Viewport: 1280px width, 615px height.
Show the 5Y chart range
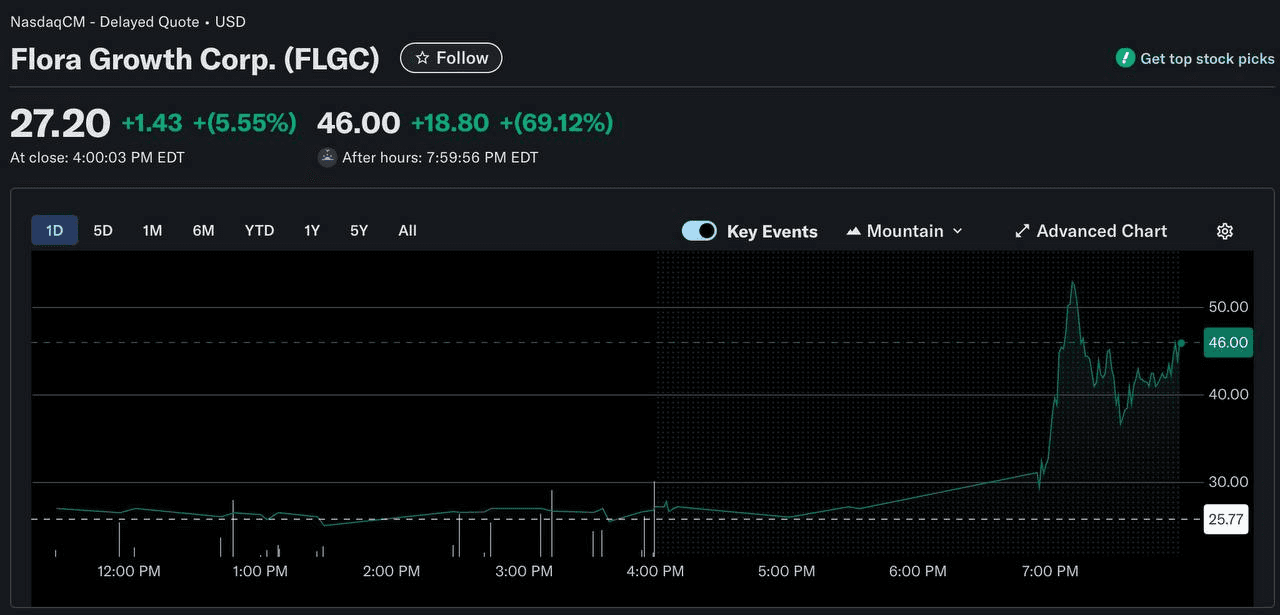pos(359,231)
